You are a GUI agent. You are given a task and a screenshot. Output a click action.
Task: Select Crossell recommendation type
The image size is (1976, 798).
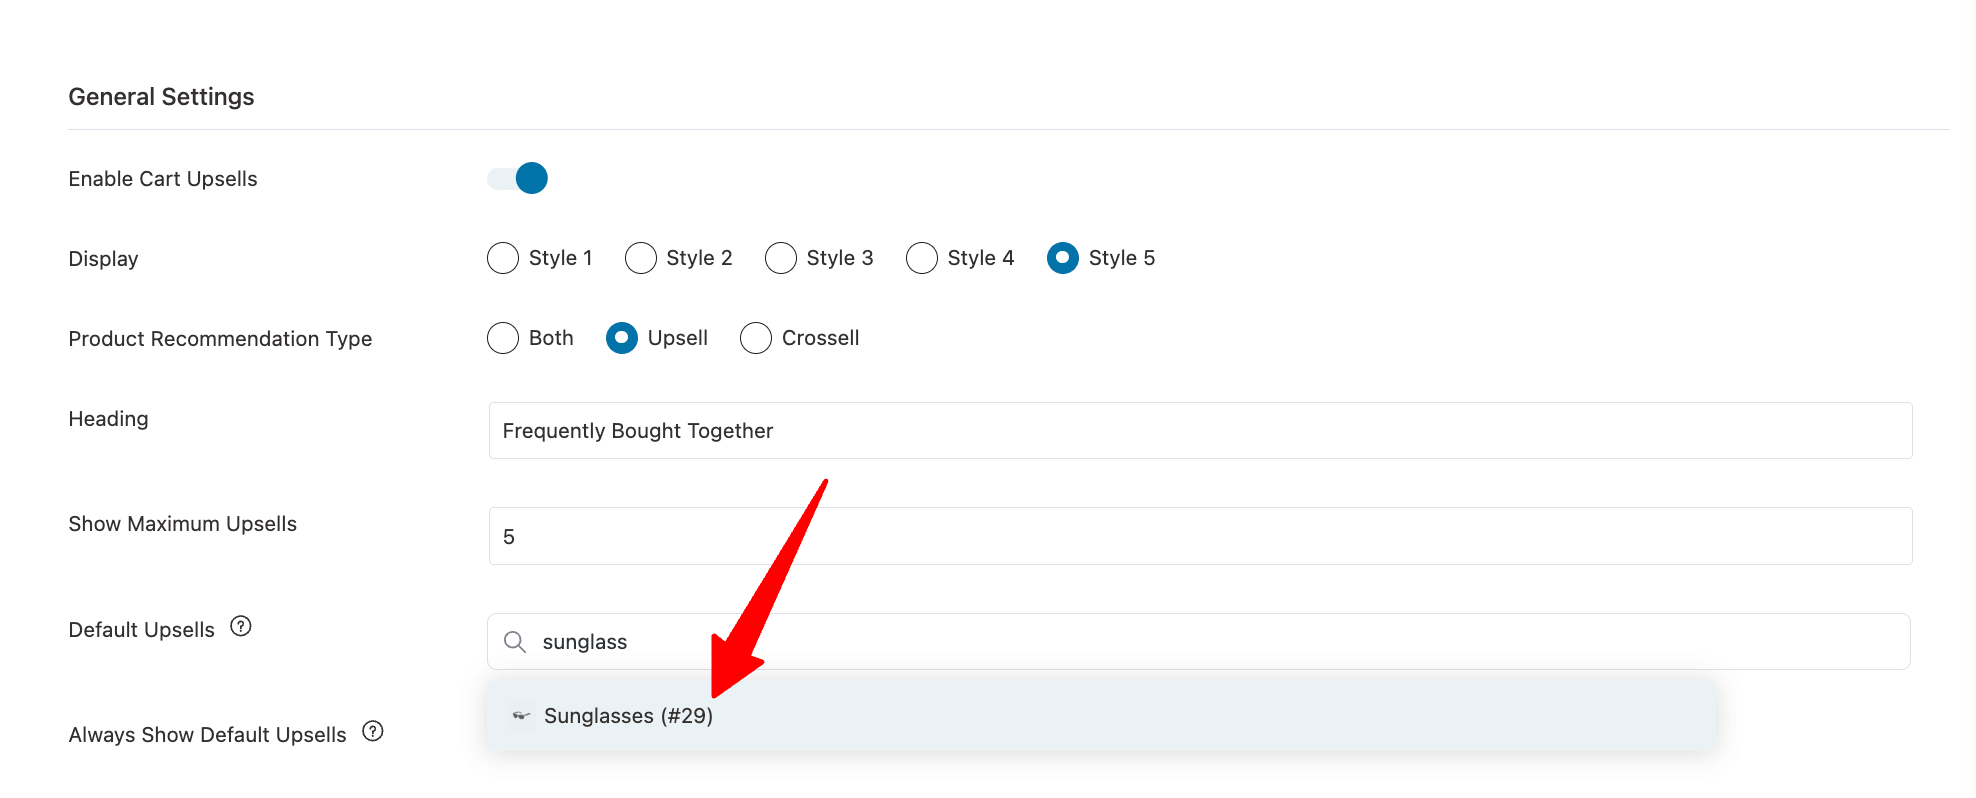pos(756,338)
